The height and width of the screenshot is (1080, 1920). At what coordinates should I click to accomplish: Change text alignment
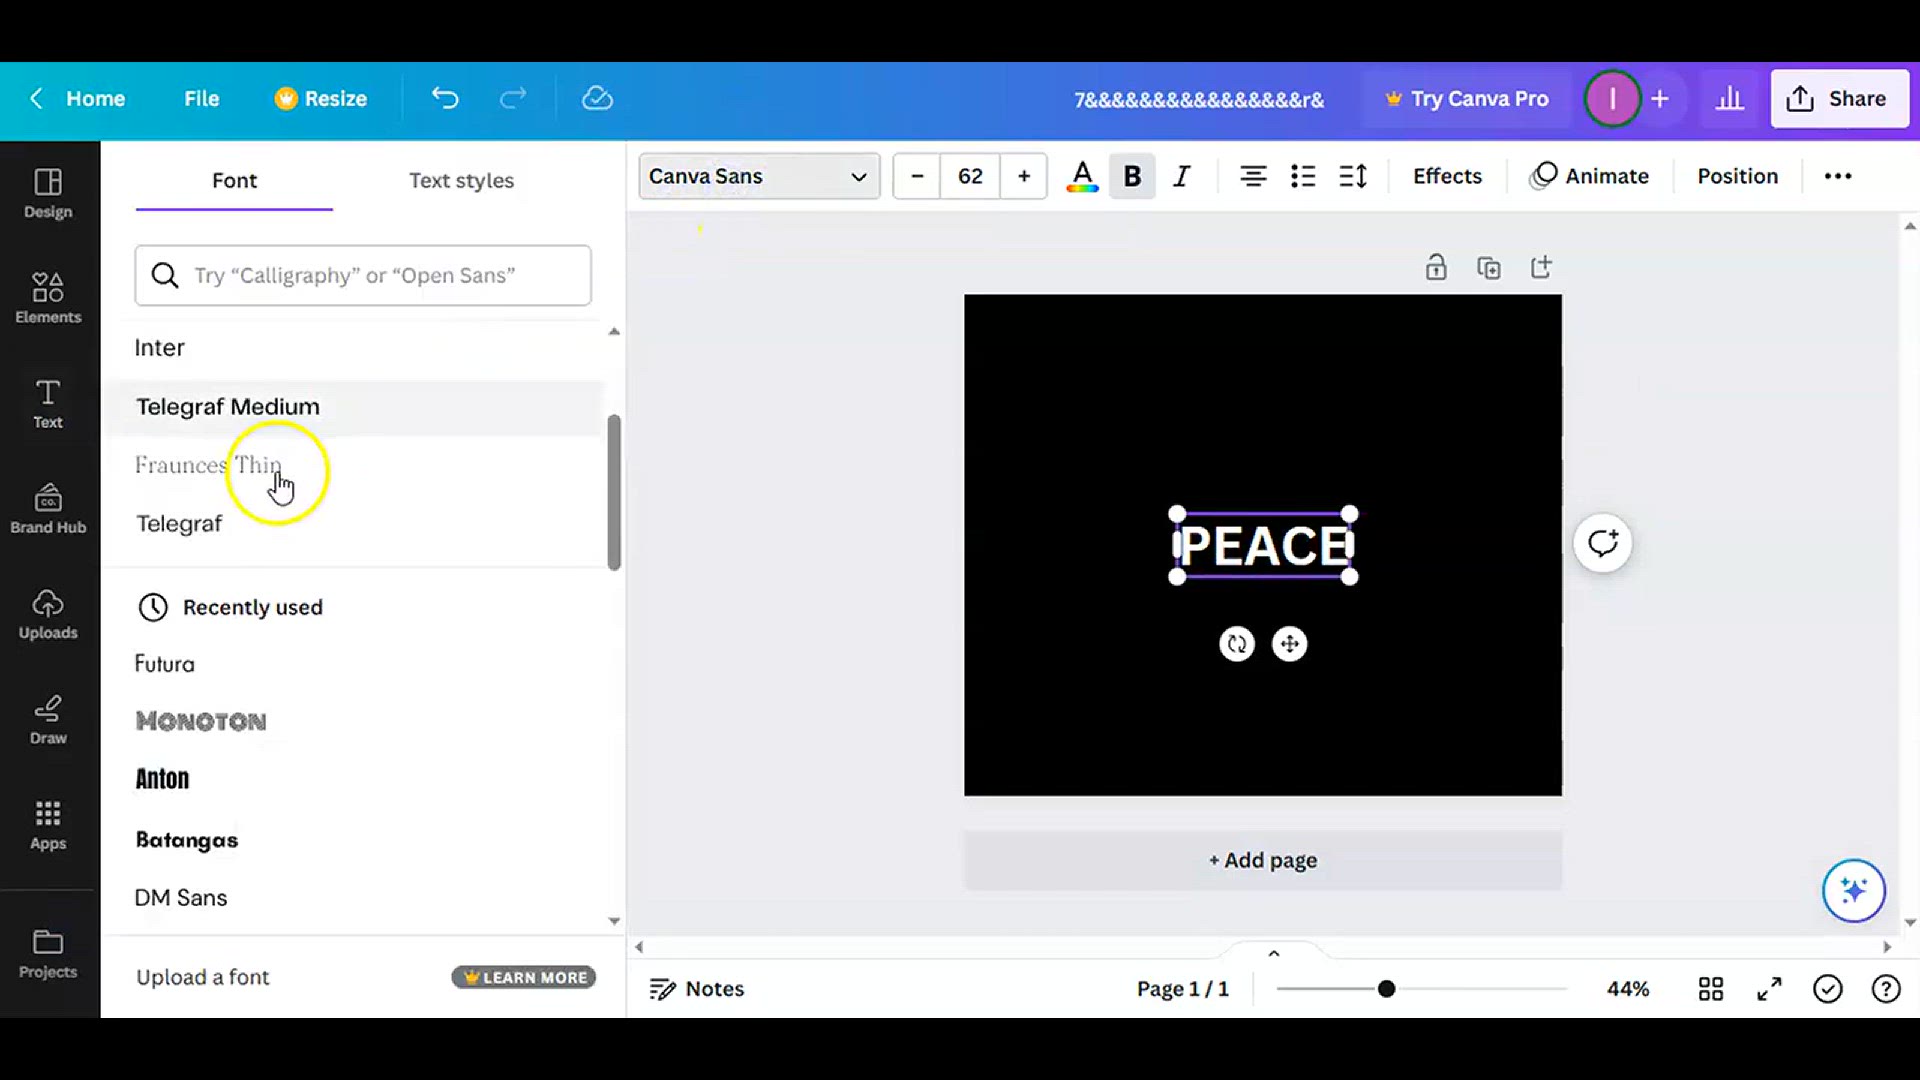point(1253,176)
